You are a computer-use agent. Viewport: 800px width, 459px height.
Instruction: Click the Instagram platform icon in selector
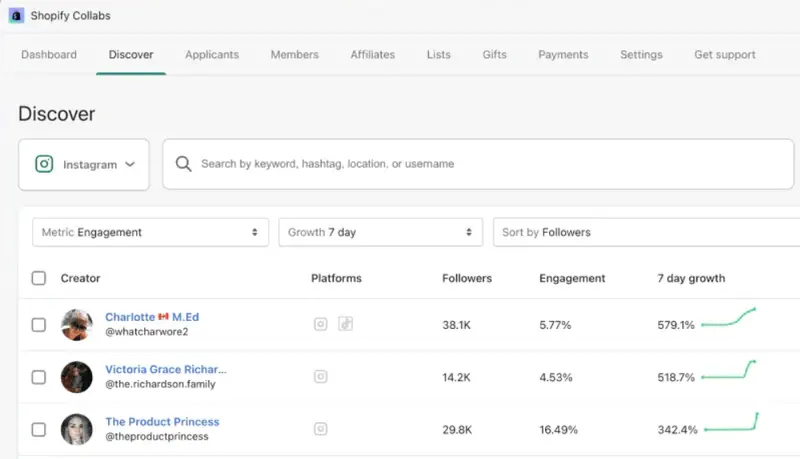point(44,164)
